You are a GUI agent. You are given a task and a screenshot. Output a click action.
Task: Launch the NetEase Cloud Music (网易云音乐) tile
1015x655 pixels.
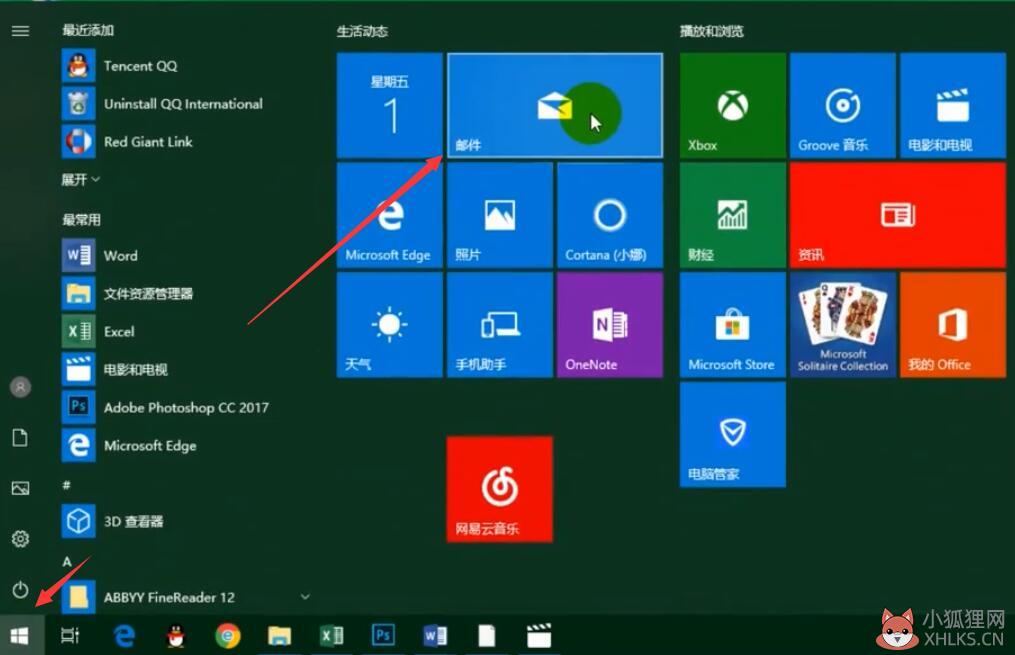coord(500,489)
